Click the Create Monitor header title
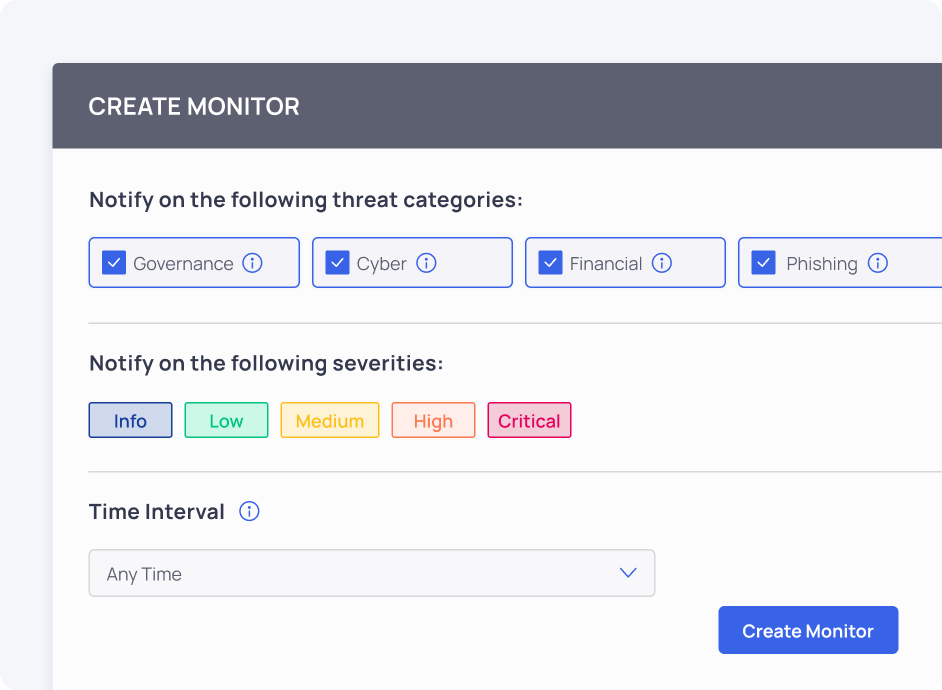This screenshot has width=942, height=690. (x=194, y=107)
